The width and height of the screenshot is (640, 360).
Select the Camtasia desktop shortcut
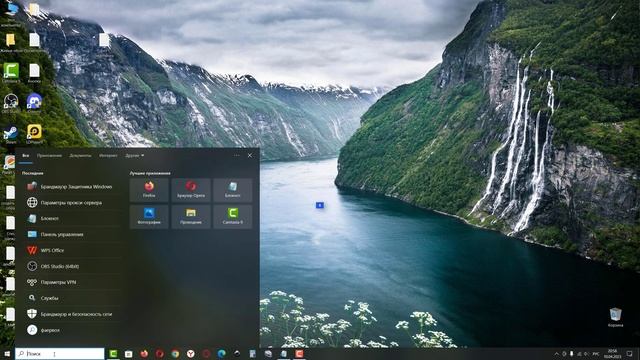click(x=11, y=73)
